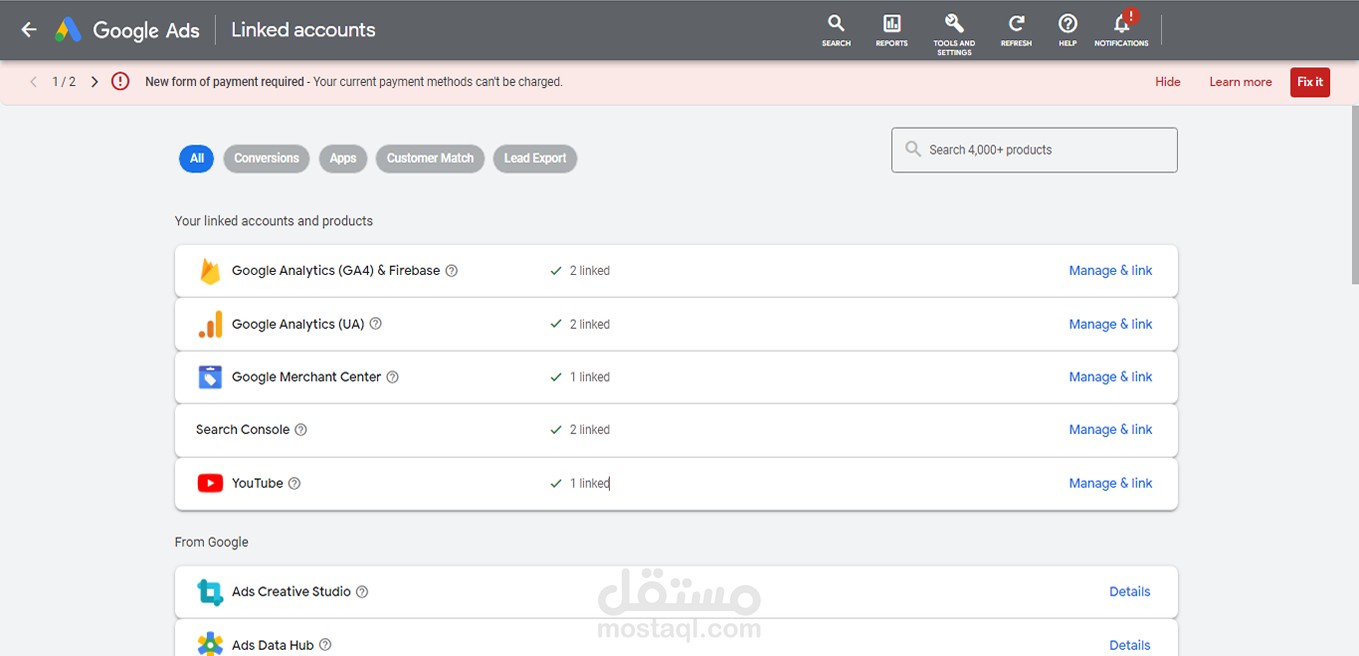Go to next alert with right chevron
1359x656 pixels.
pos(94,82)
